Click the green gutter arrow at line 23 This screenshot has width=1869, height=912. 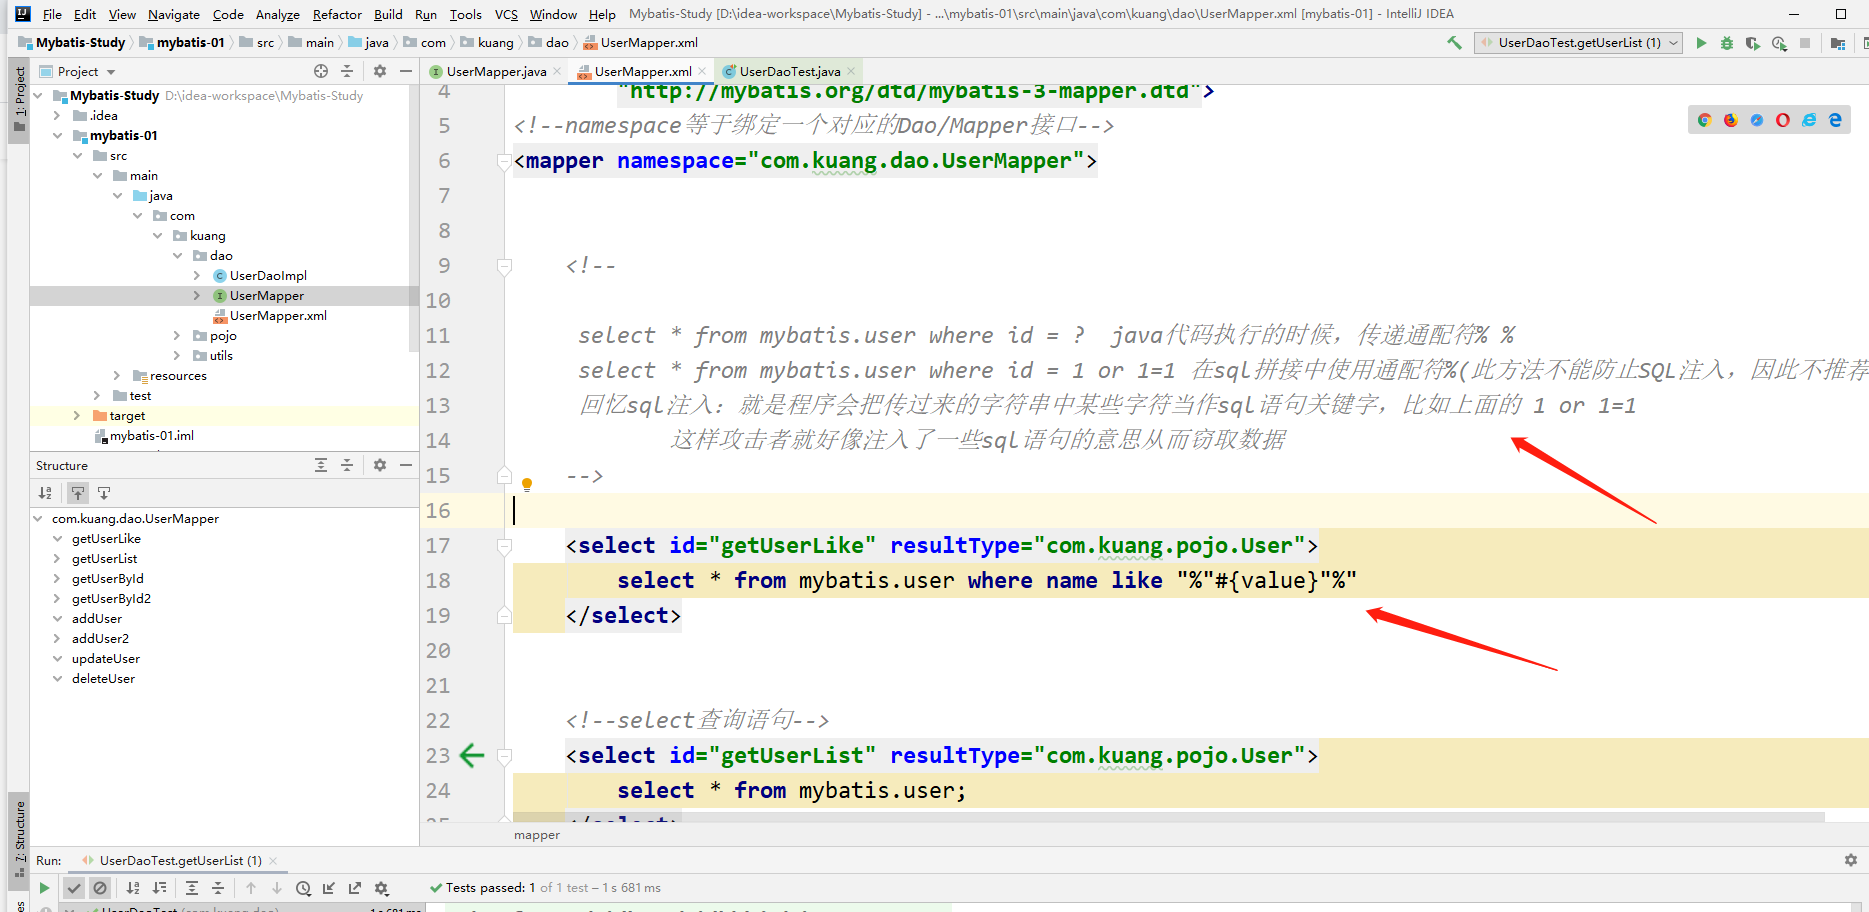coord(471,755)
